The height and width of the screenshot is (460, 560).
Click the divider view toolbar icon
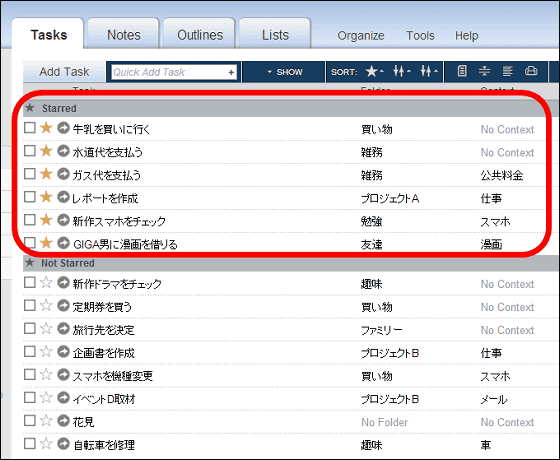484,71
